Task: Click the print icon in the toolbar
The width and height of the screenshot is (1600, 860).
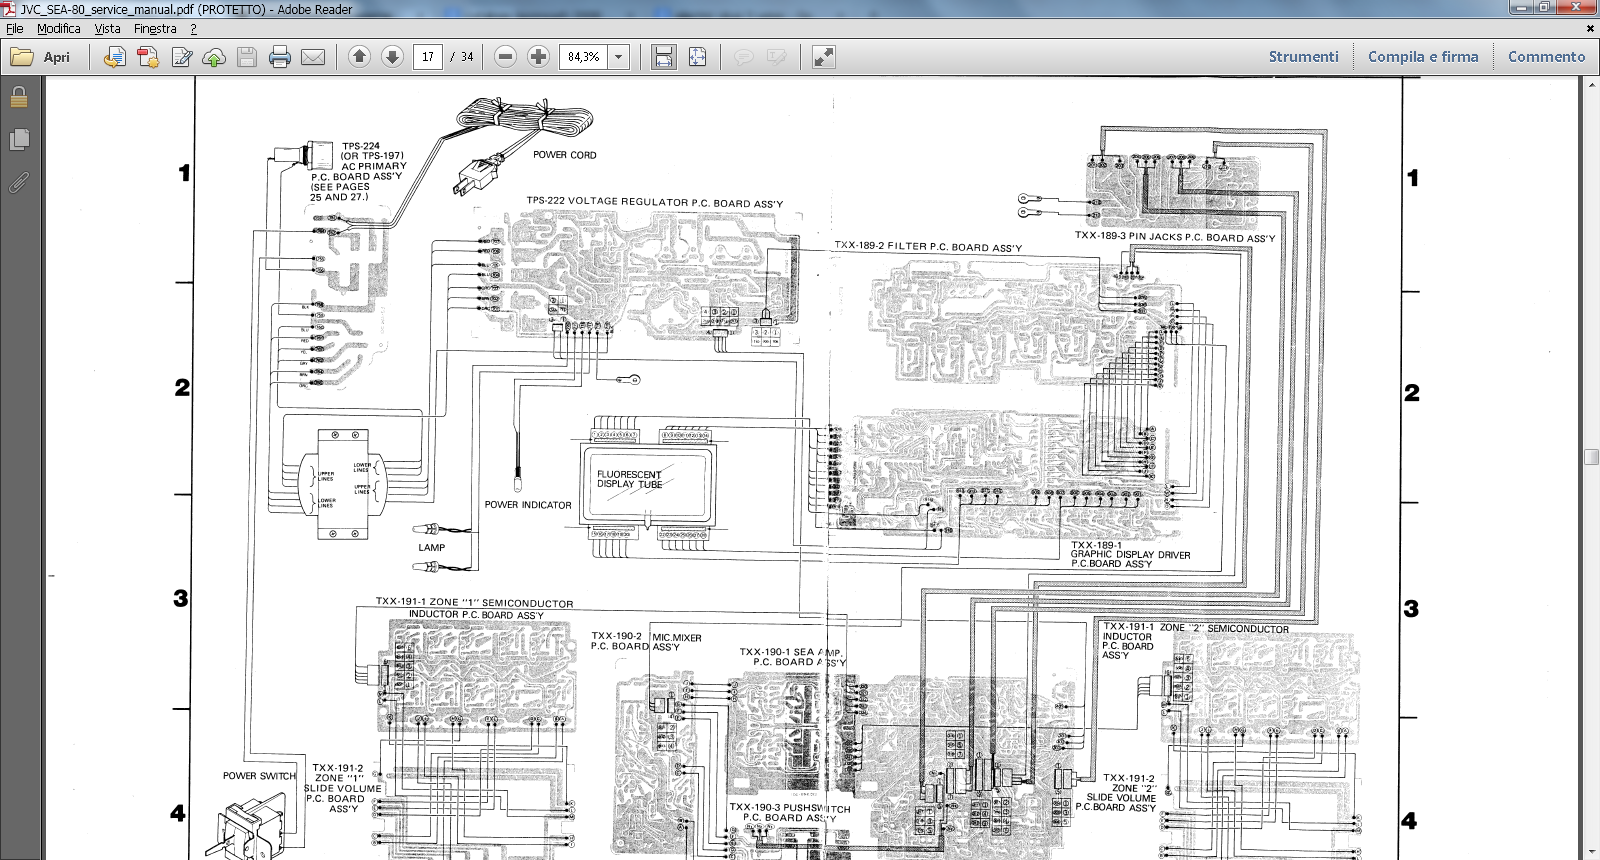Action: (280, 57)
